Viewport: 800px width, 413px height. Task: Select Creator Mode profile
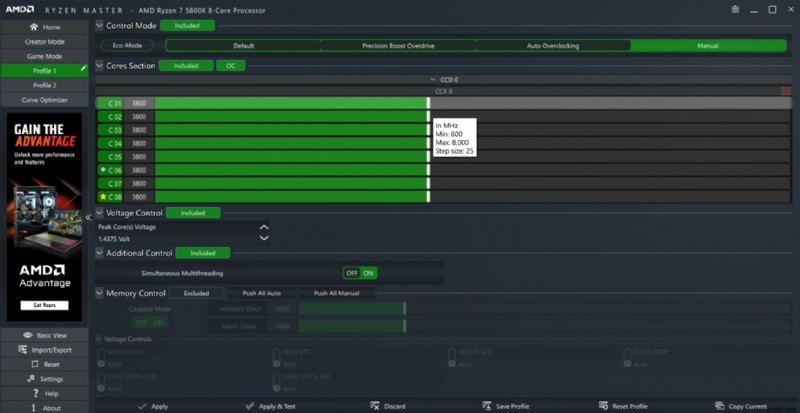point(44,42)
